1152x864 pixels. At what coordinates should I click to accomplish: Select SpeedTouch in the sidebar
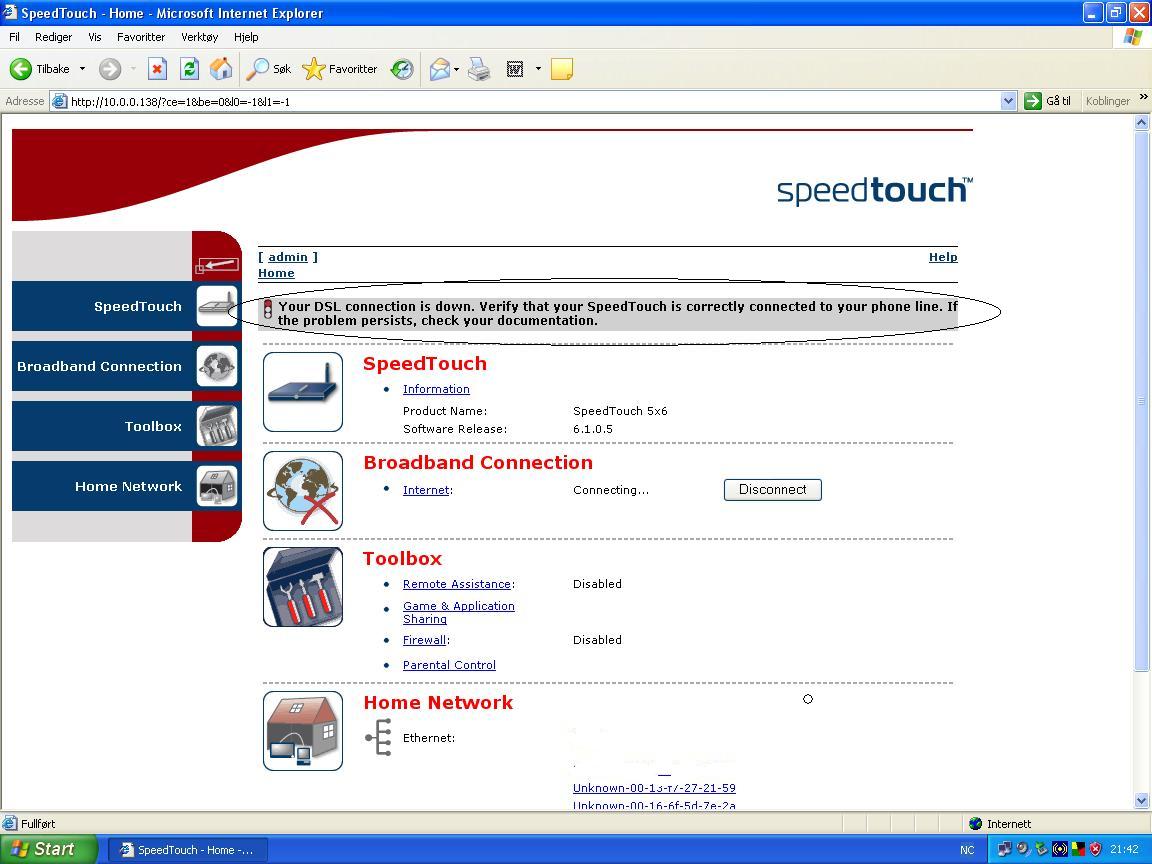pos(137,306)
